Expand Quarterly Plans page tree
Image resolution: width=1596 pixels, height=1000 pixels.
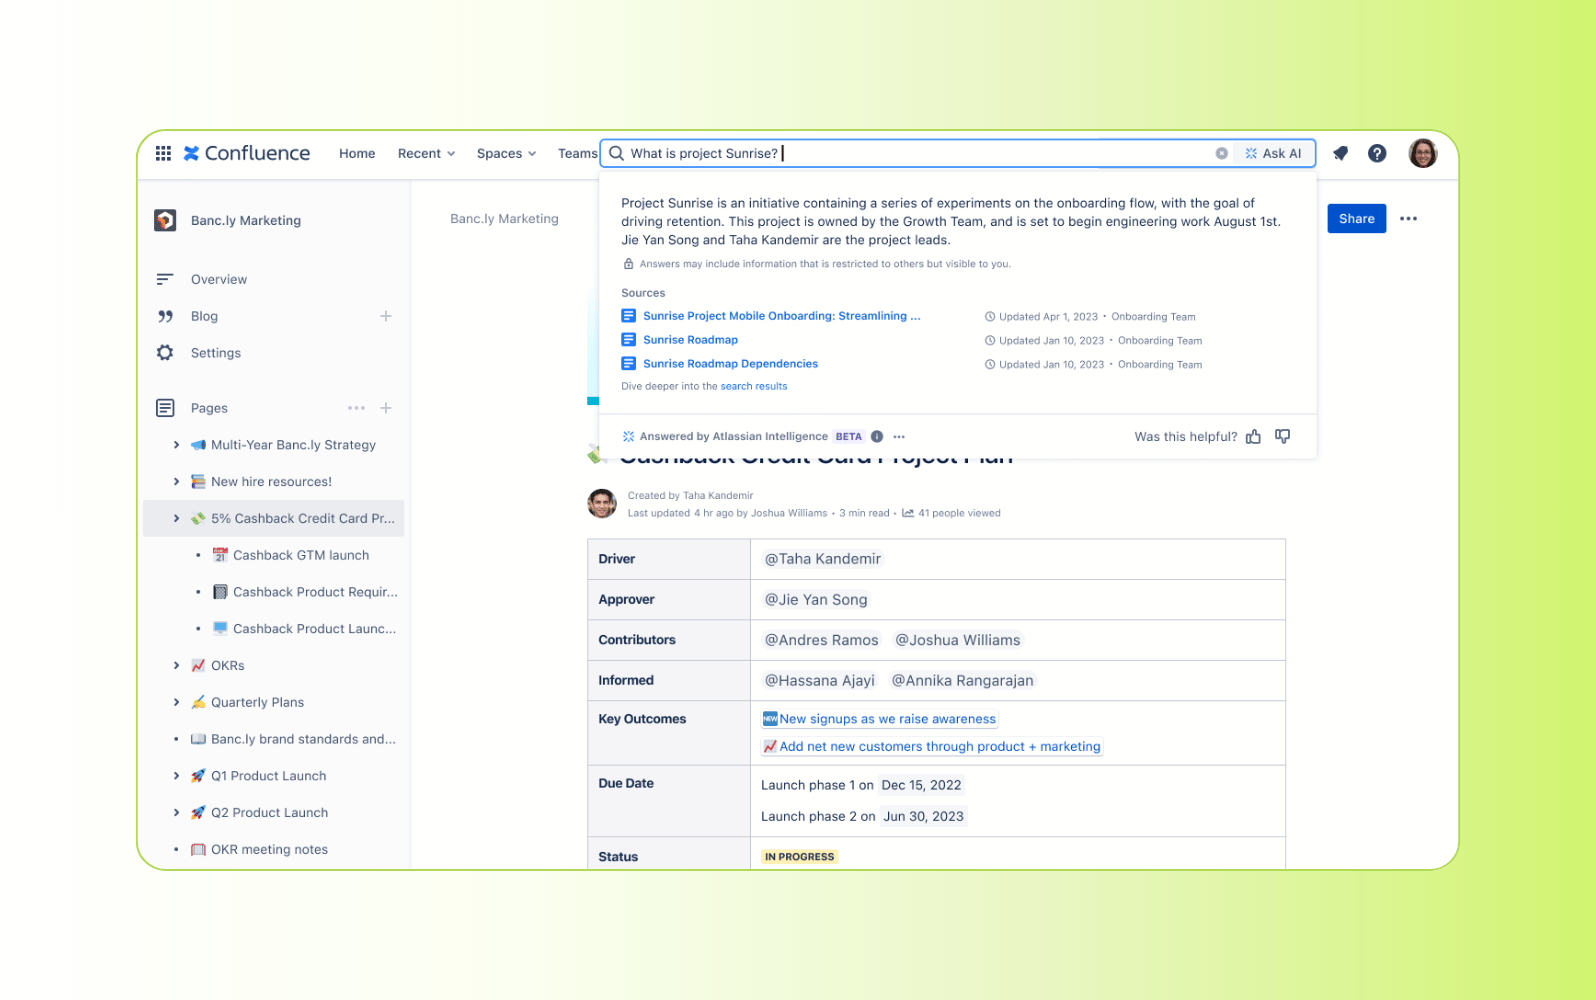176,702
